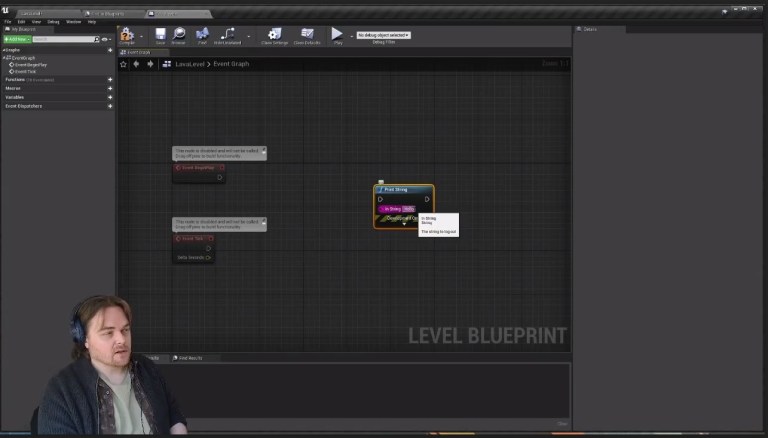768x438 pixels.
Task: Click the Browse magnifier icon
Action: 179,34
